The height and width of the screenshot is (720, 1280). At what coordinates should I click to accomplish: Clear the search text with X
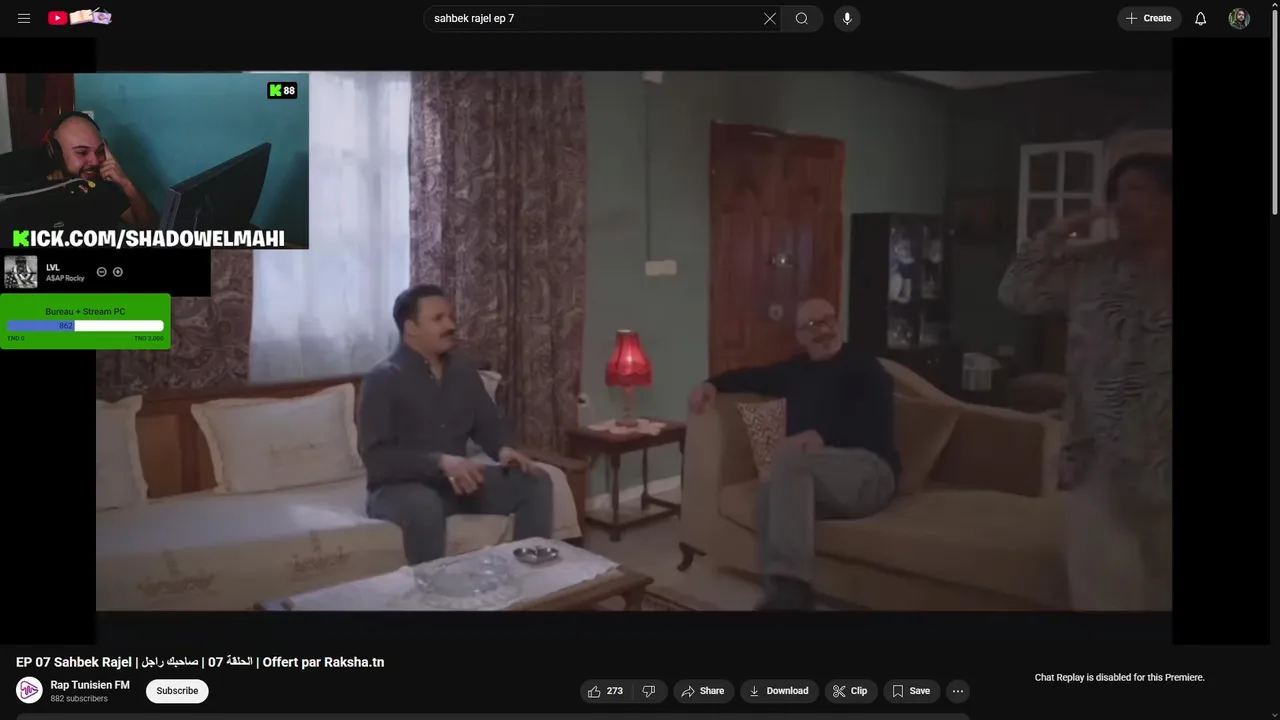770,18
